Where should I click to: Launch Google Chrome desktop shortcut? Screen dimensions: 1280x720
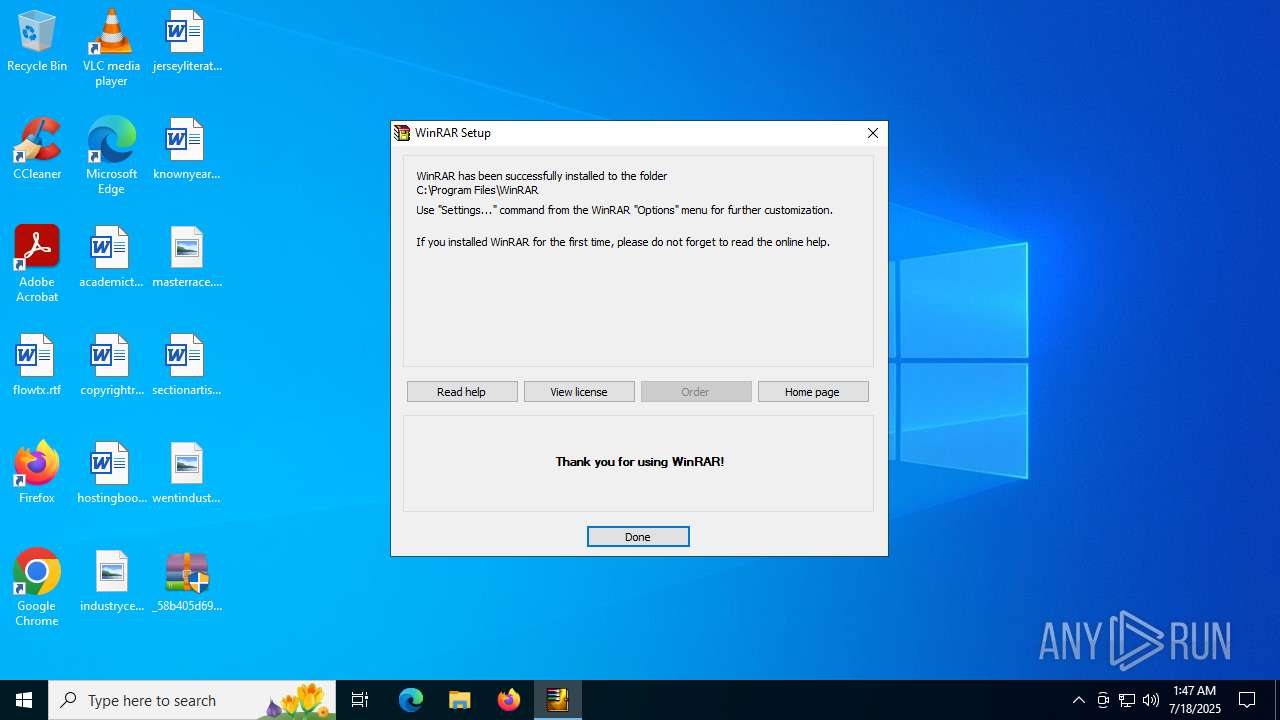[37, 588]
